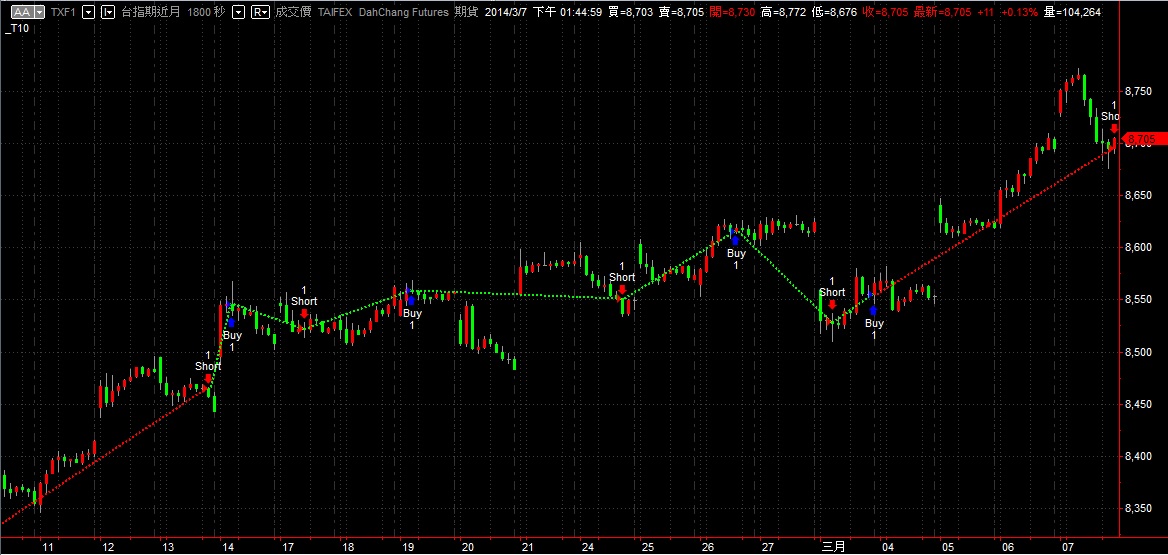
Task: Click the Short marker above date 24
Action: coord(622,277)
